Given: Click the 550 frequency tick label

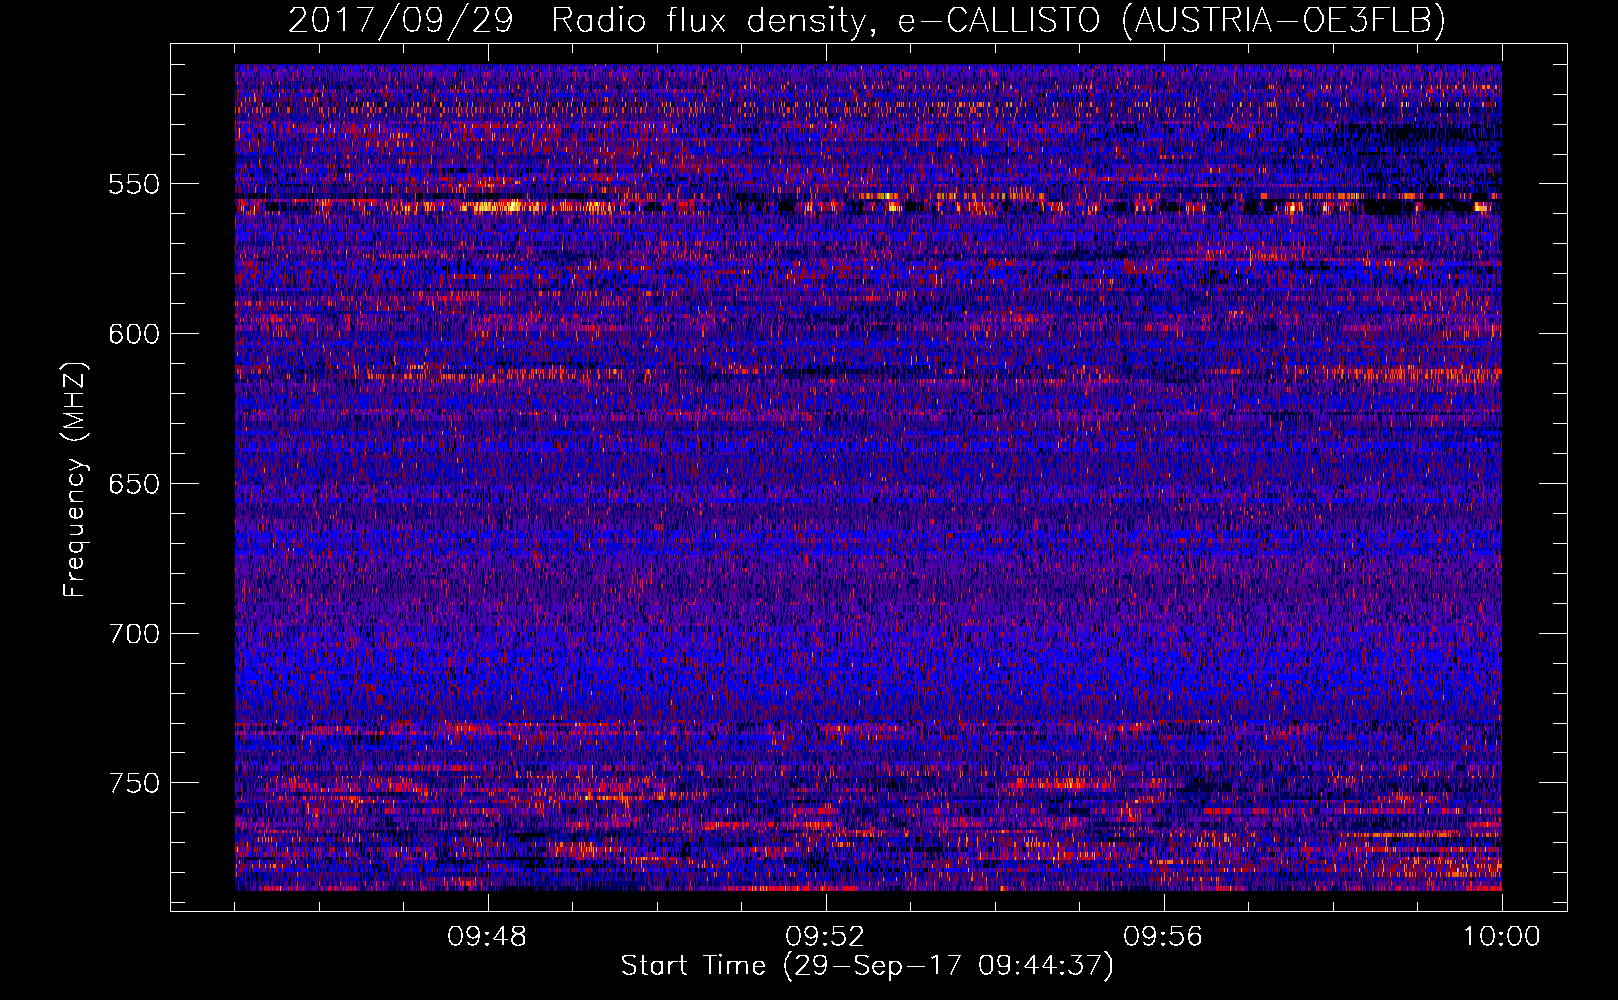Looking at the screenshot, I should pos(134,184).
